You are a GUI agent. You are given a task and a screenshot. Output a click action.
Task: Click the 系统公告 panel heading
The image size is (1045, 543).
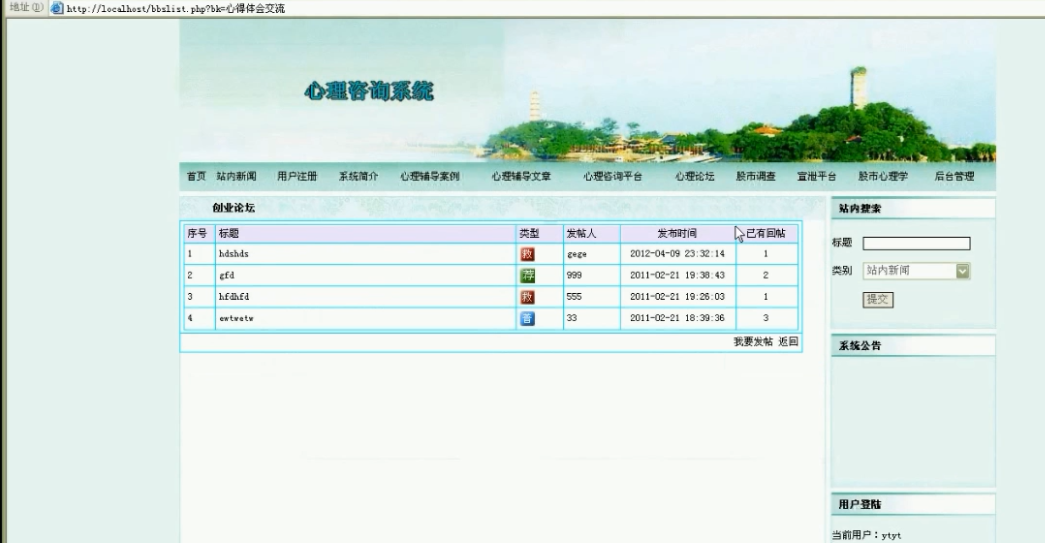(860, 346)
